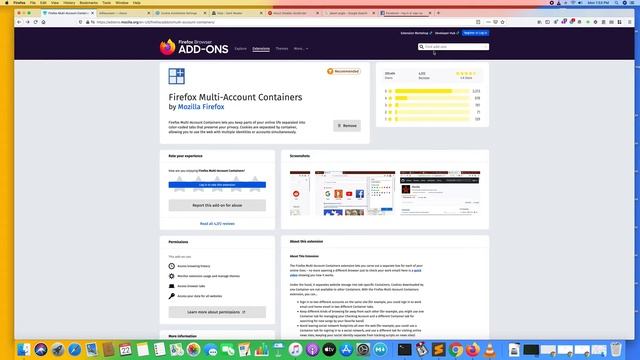Open the Bookmarks menu in menu bar

tap(89, 2)
